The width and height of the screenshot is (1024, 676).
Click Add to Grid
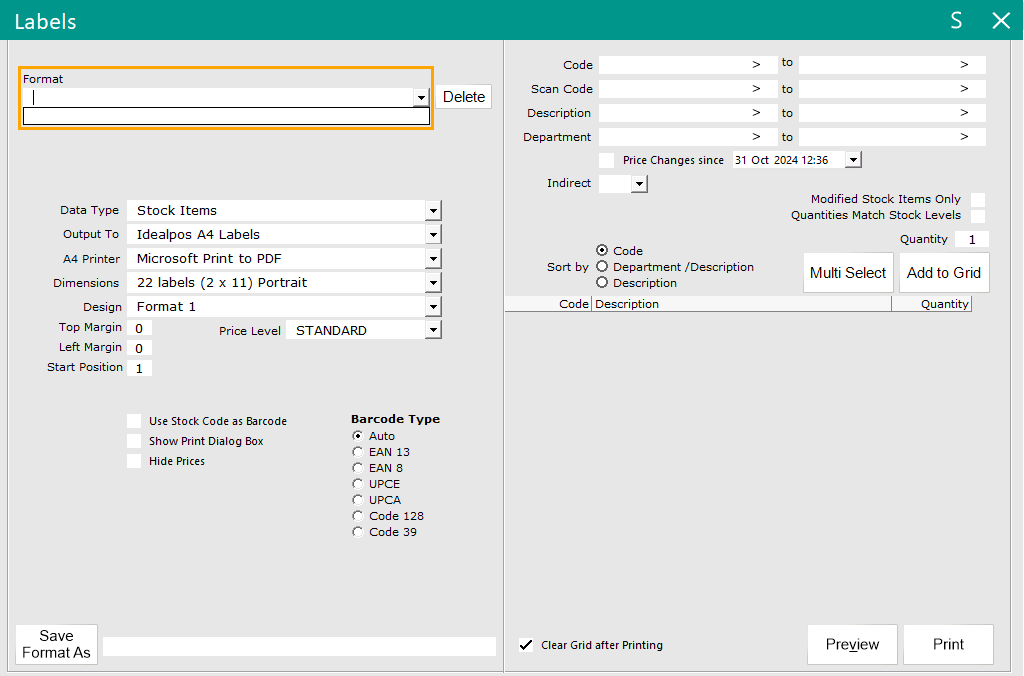[x=944, y=273]
